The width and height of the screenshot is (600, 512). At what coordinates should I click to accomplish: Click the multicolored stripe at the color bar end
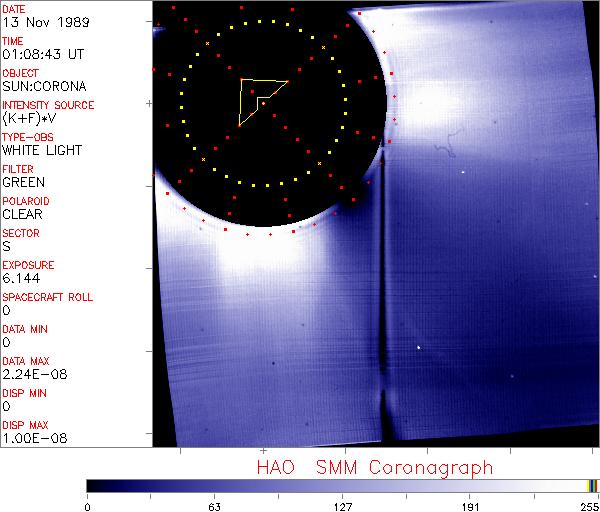point(592,486)
